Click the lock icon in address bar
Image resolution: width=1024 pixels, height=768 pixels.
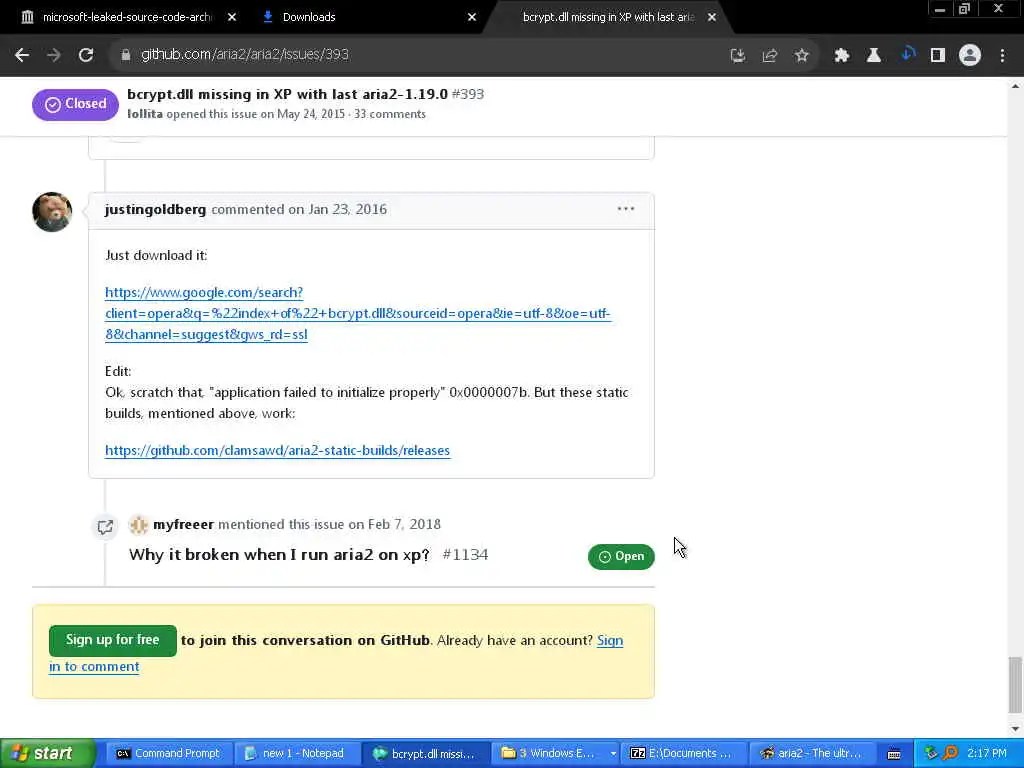[126, 55]
